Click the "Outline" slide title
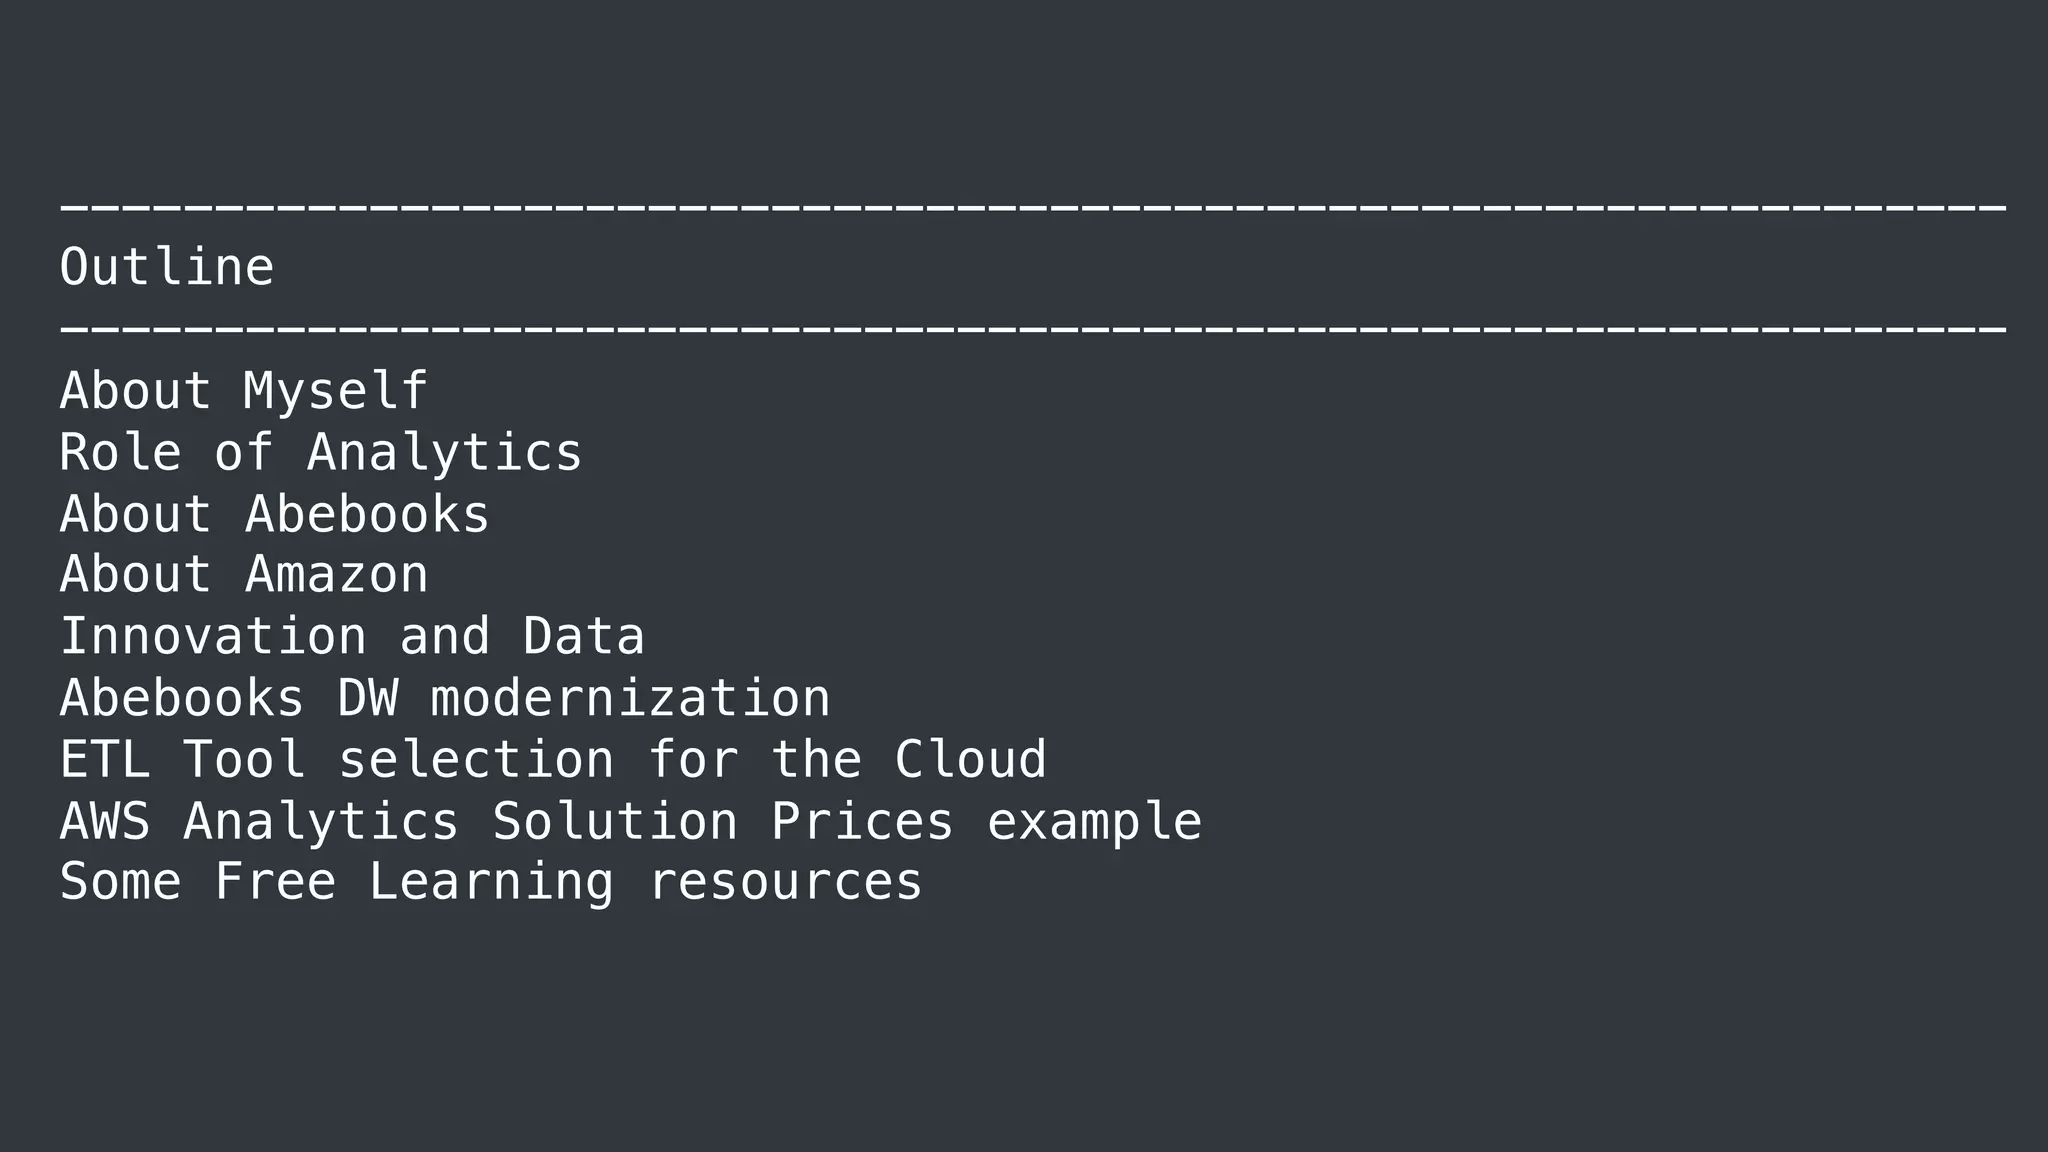Image resolution: width=2048 pixels, height=1152 pixels. click(167, 268)
